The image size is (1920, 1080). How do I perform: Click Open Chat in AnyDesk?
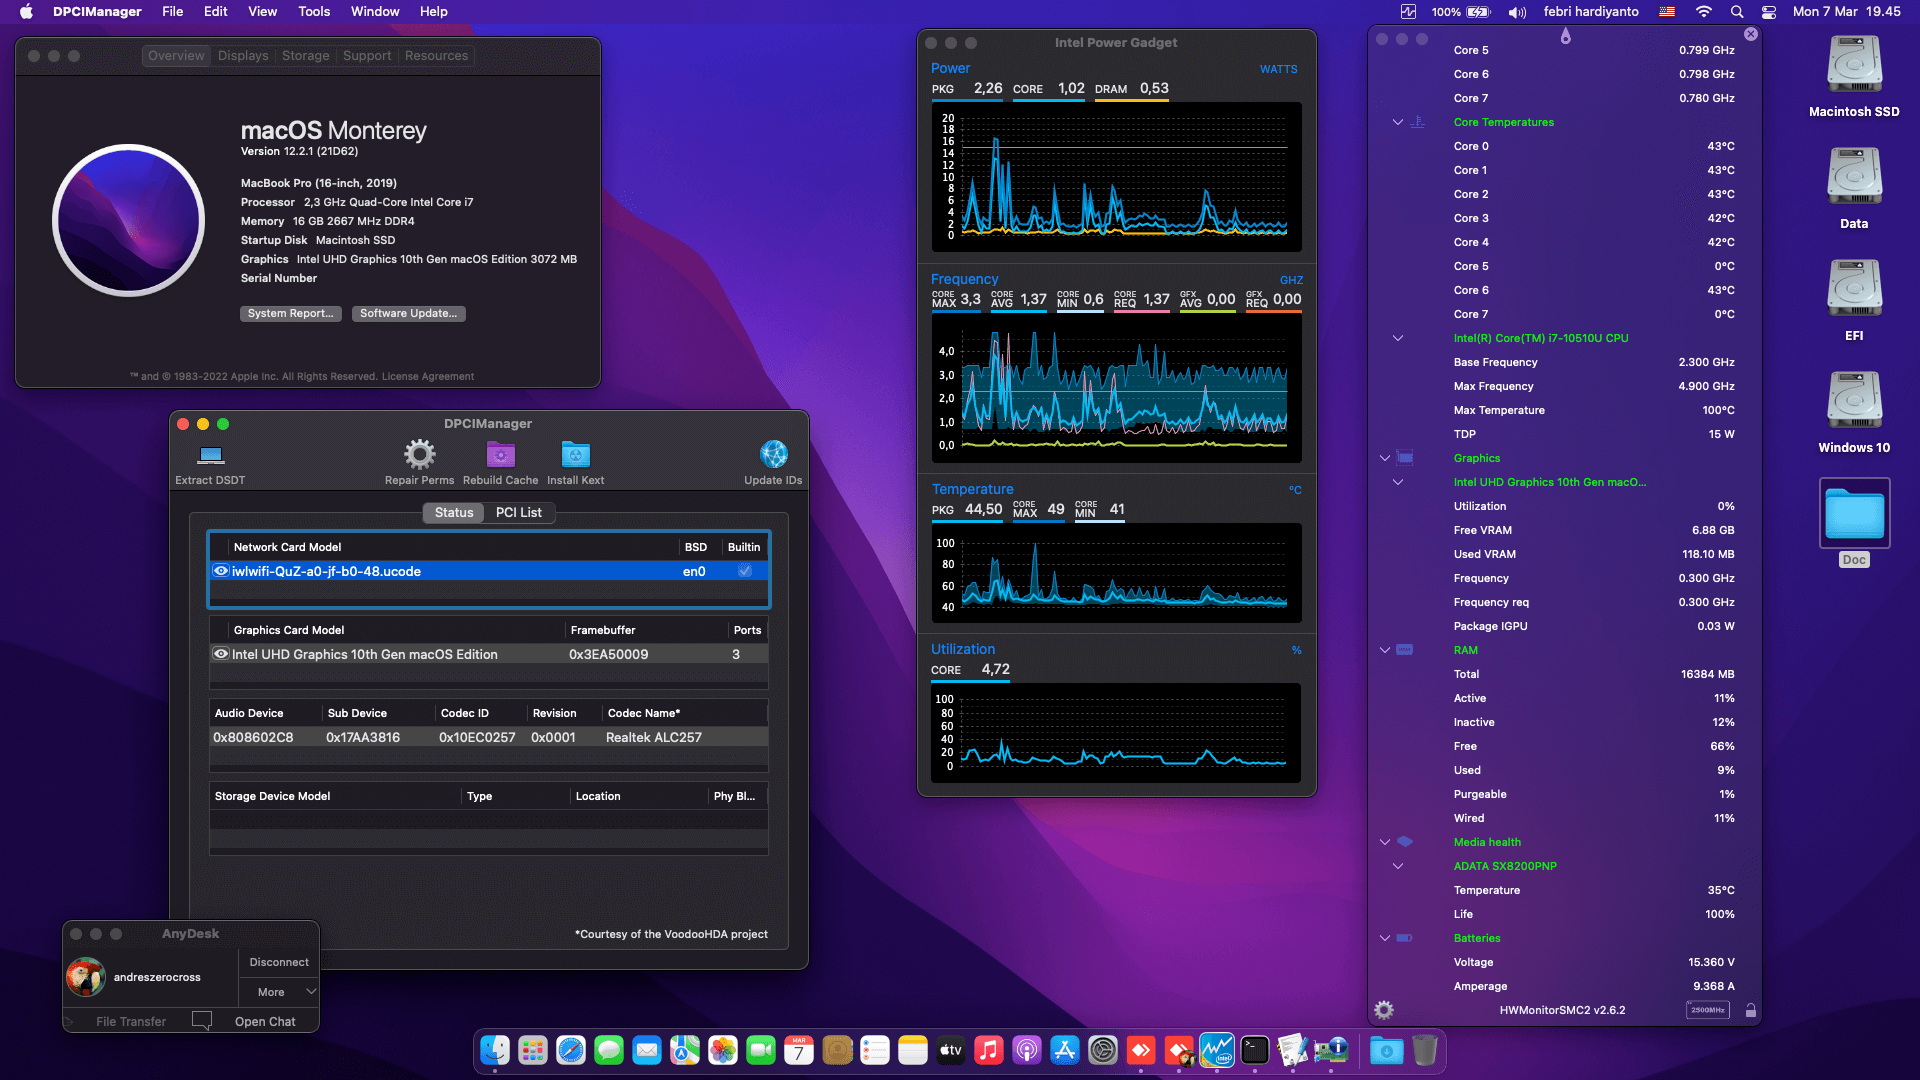click(x=265, y=1021)
